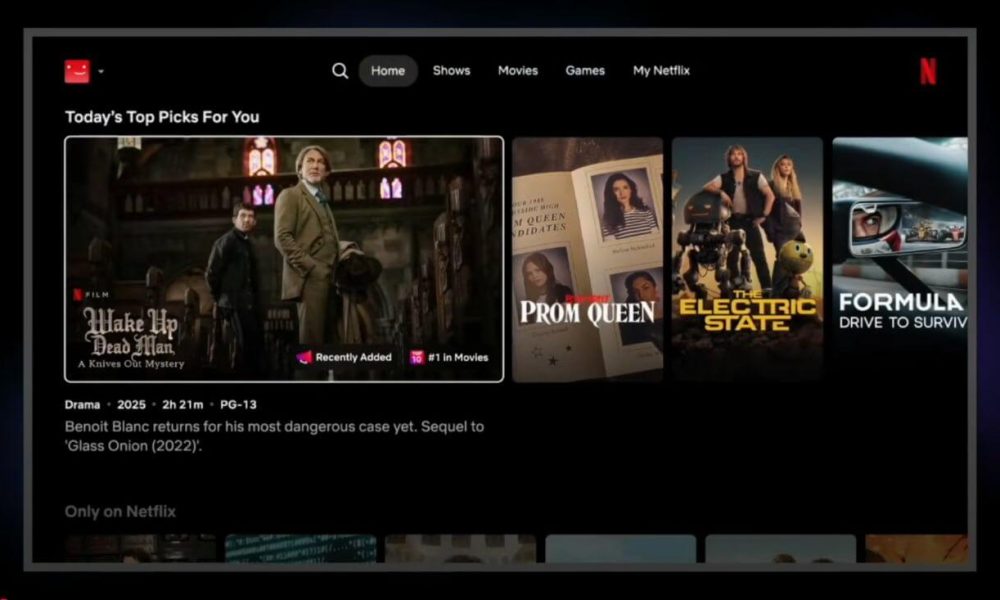Click the 'Only on Netflix' row heading
Screen dimensions: 1000x600
(120, 511)
